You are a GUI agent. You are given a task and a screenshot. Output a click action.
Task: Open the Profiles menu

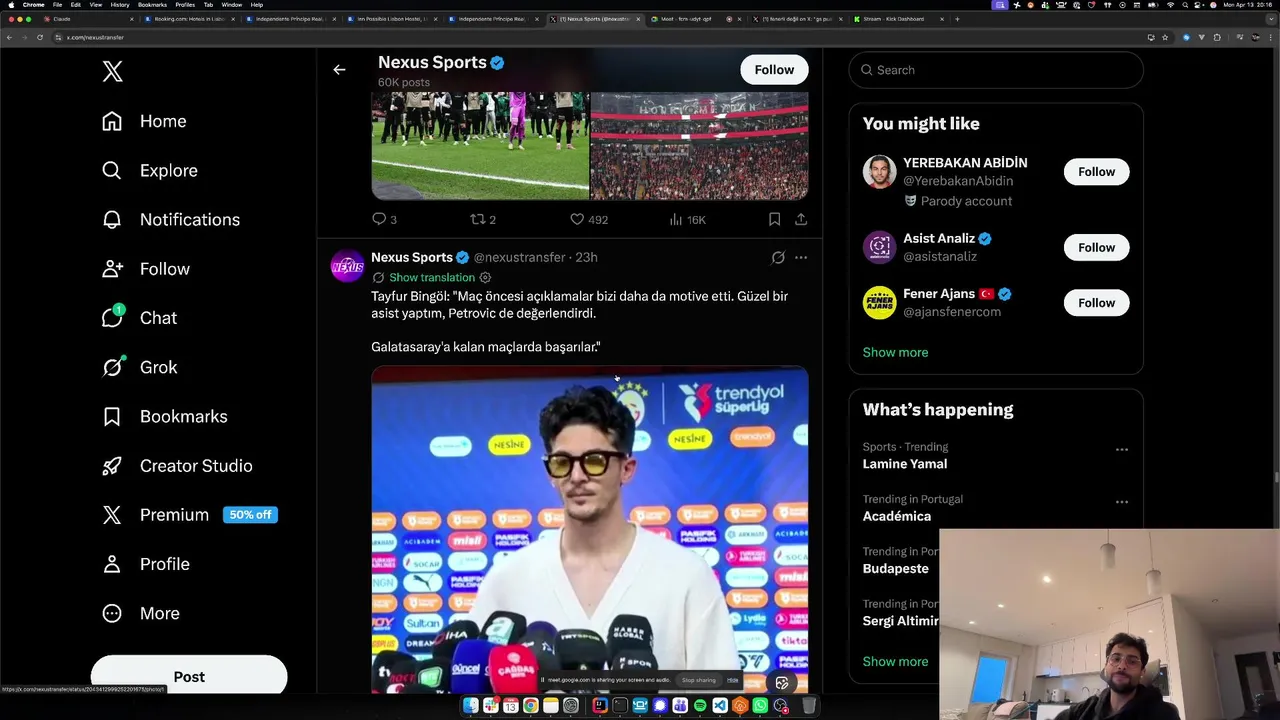(185, 4)
